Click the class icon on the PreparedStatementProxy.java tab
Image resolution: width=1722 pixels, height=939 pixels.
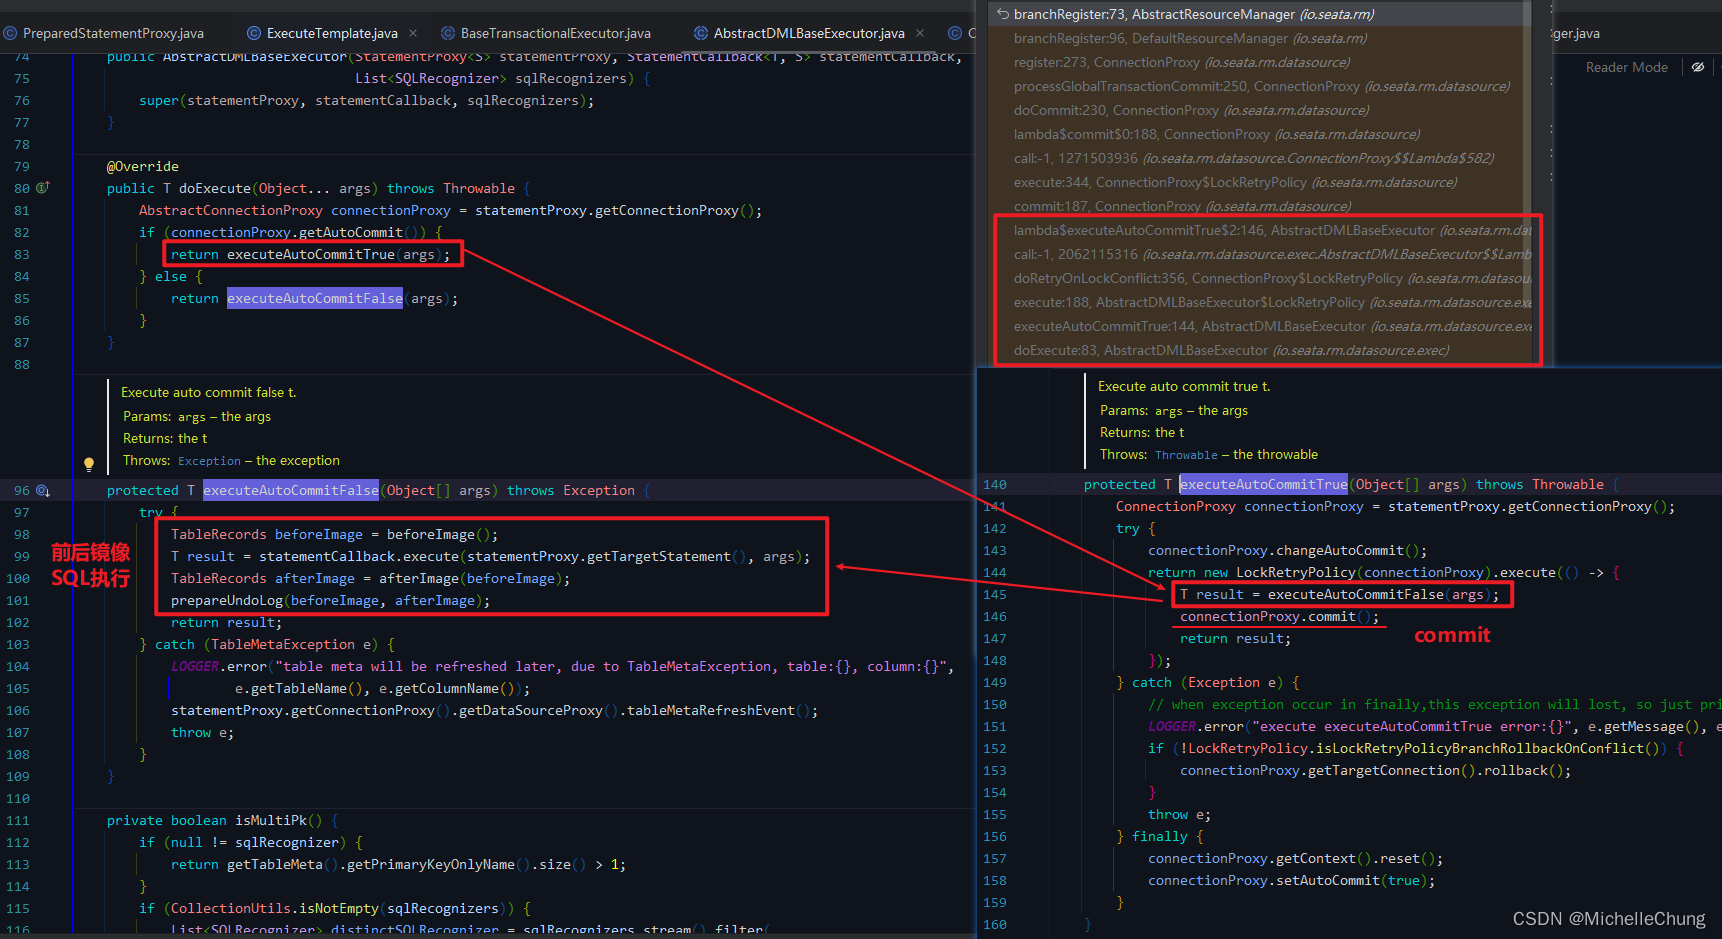(x=10, y=33)
